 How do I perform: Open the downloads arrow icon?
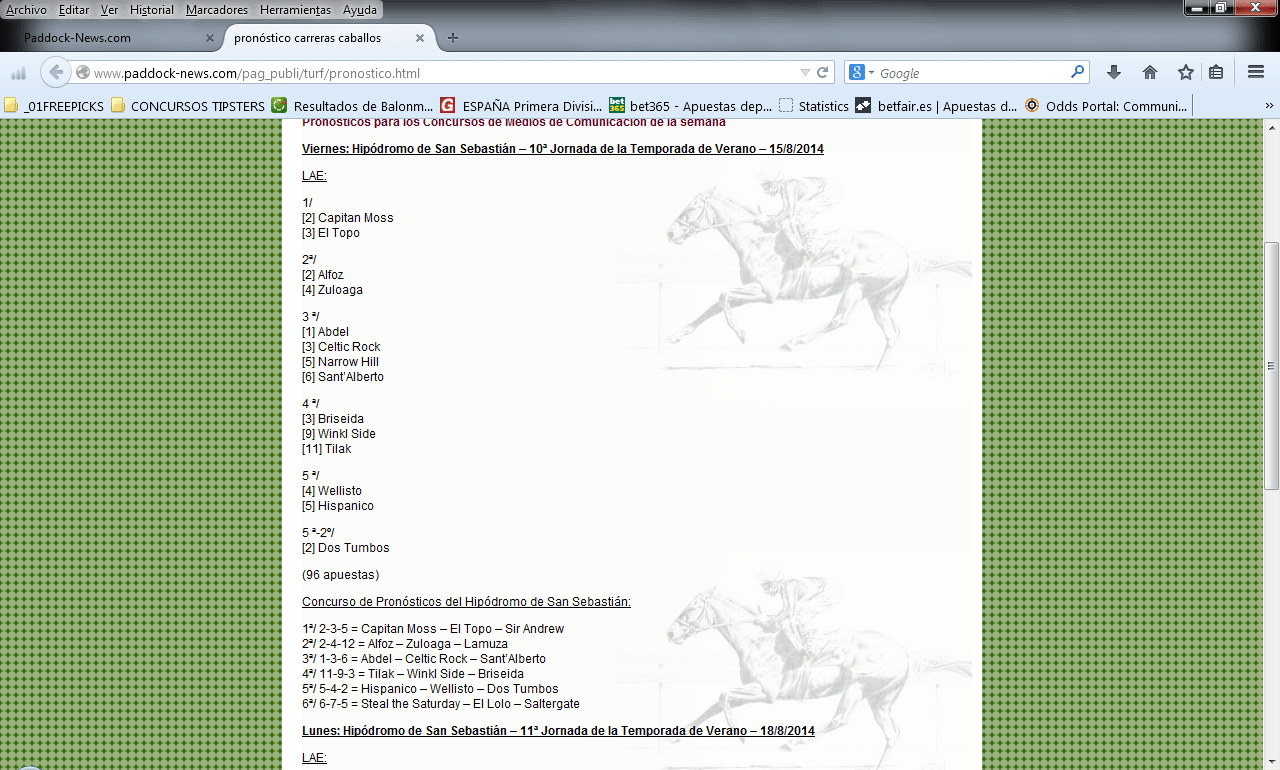point(1114,72)
